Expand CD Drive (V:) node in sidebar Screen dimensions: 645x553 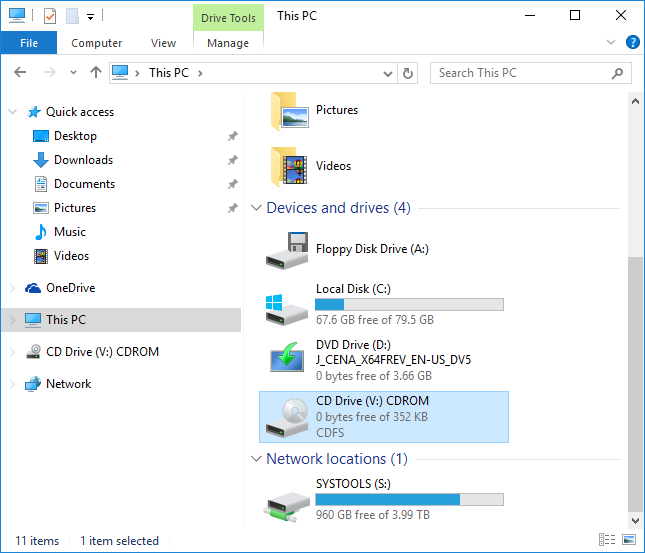click(13, 352)
